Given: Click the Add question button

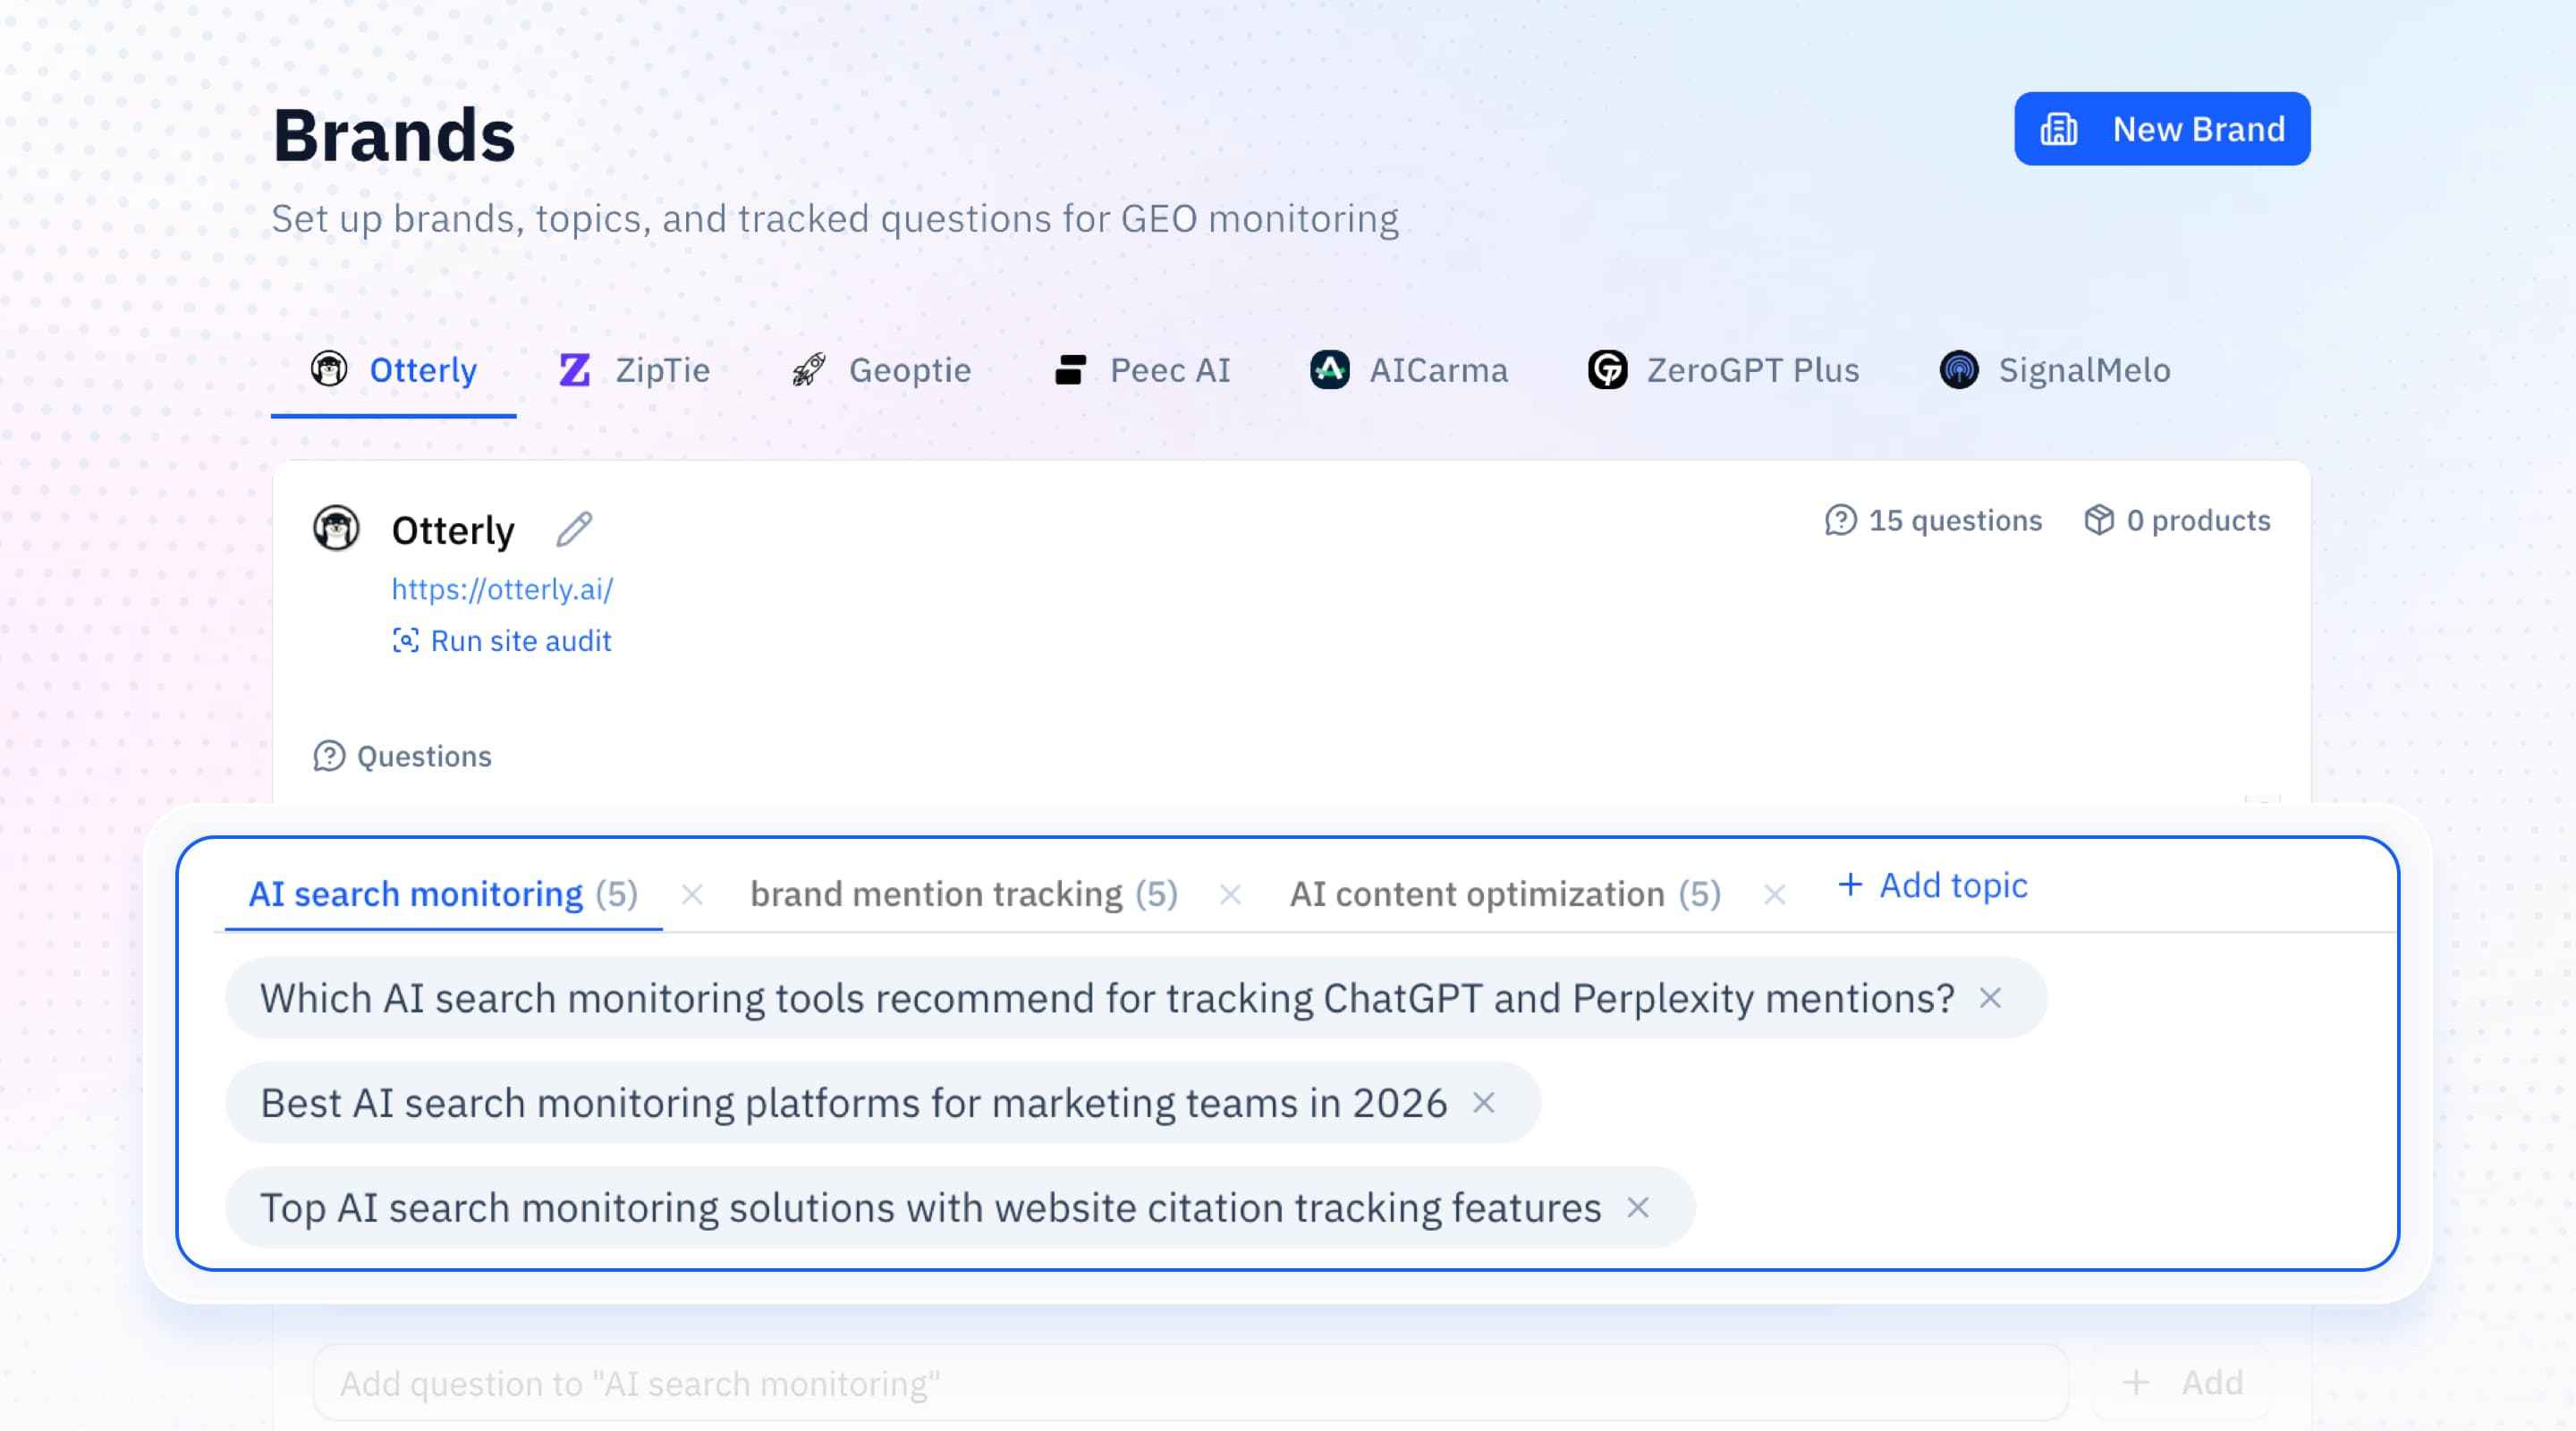Looking at the screenshot, I should tap(2182, 1383).
